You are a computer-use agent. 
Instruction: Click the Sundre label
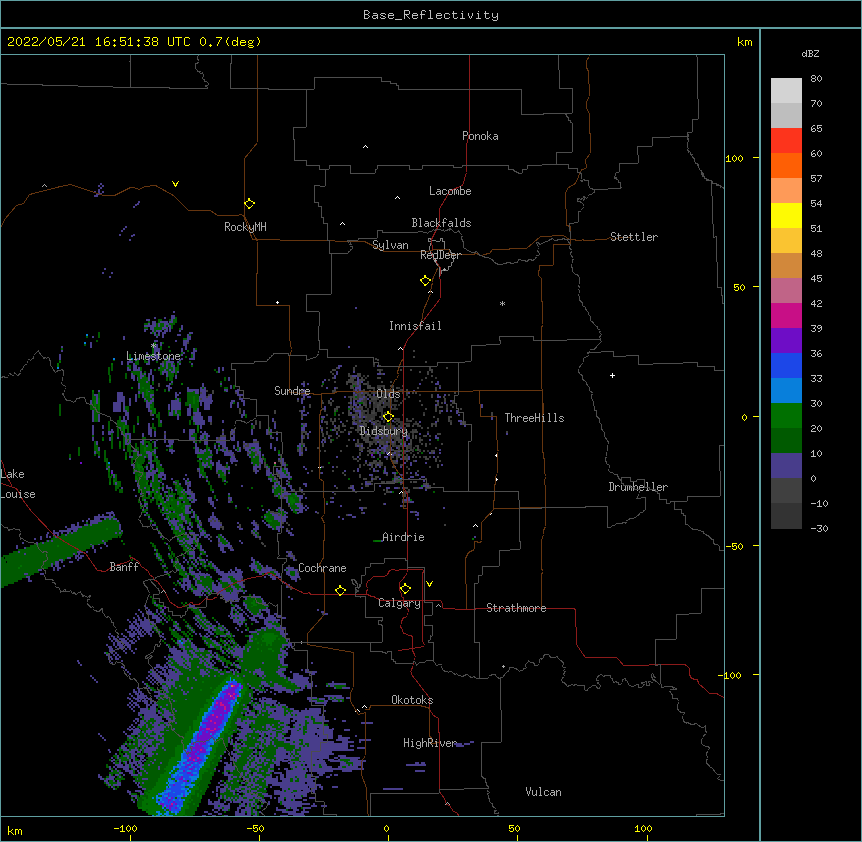click(x=292, y=391)
